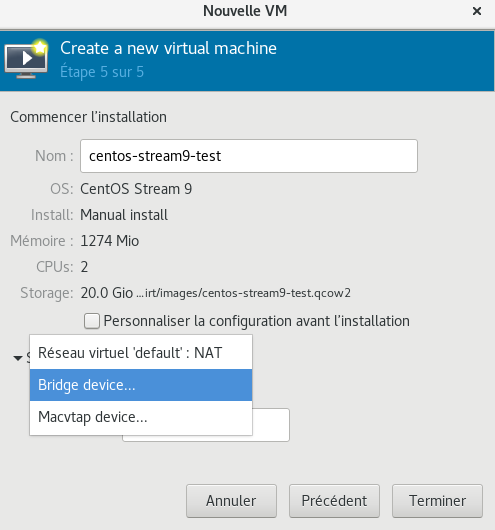This screenshot has width=495, height=530.
Task: Click the CentOS Stream 9 OS value
Action: tap(136, 189)
